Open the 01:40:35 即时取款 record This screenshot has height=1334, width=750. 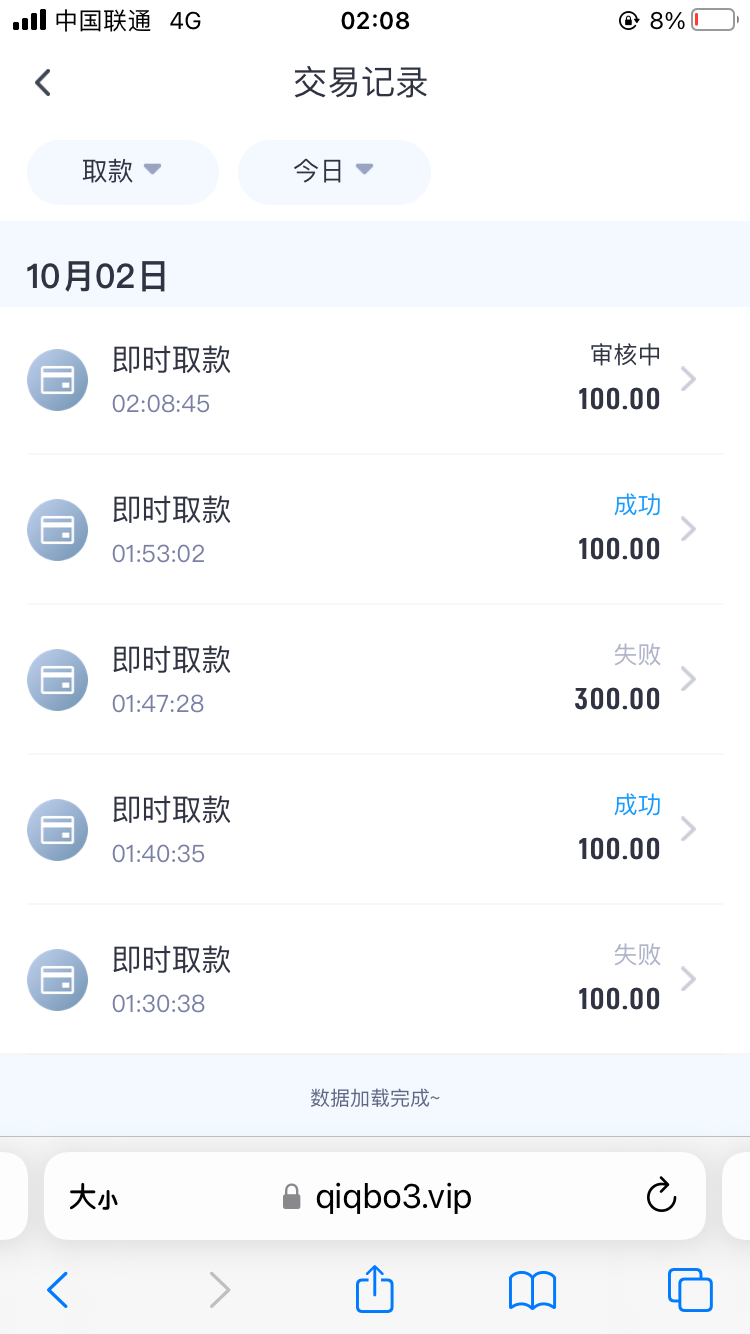[171, 810]
